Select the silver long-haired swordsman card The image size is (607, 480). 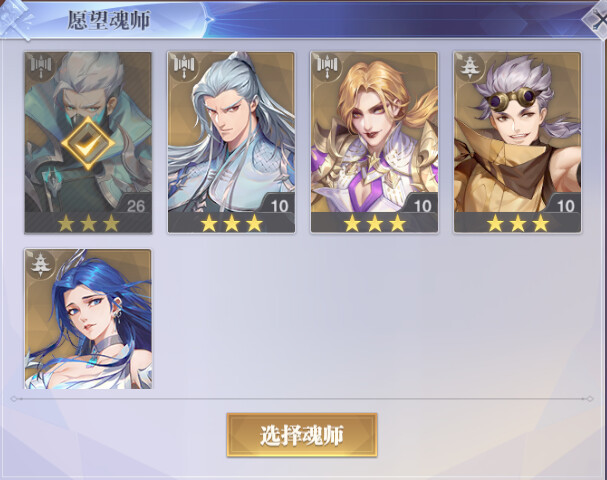231,143
